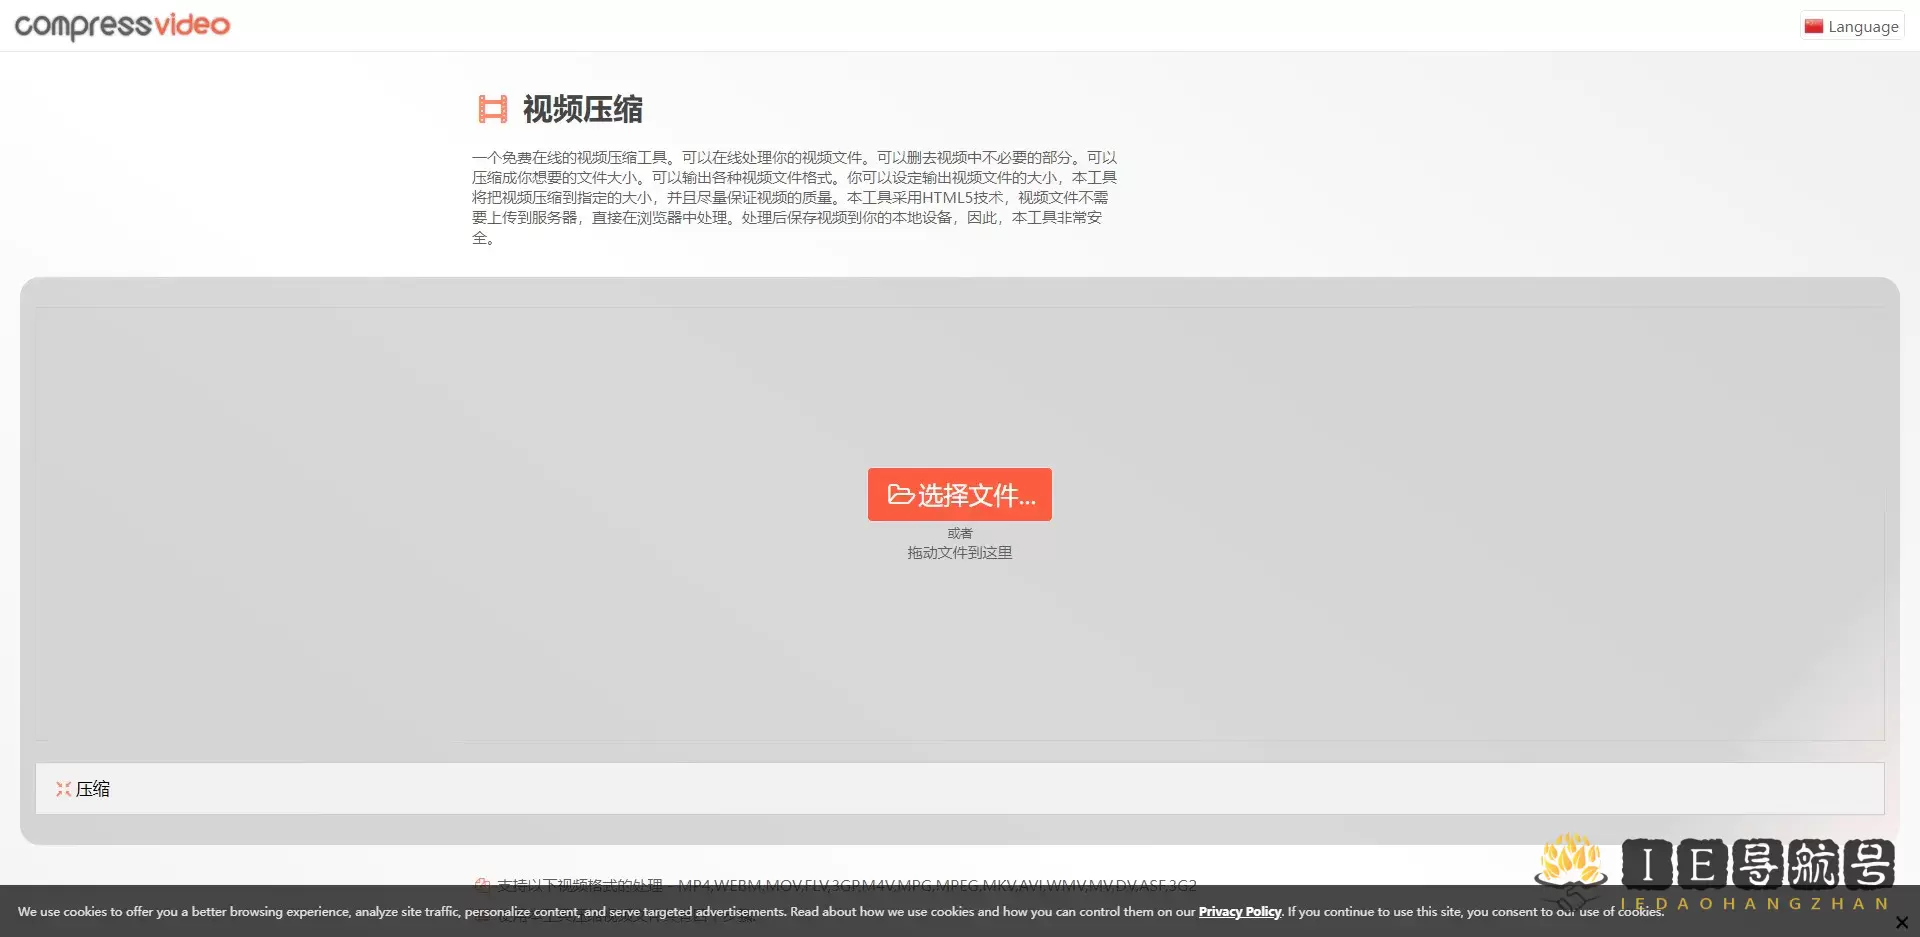Expand the 压缩 section bar
This screenshot has height=937, width=1920.
(x=960, y=789)
